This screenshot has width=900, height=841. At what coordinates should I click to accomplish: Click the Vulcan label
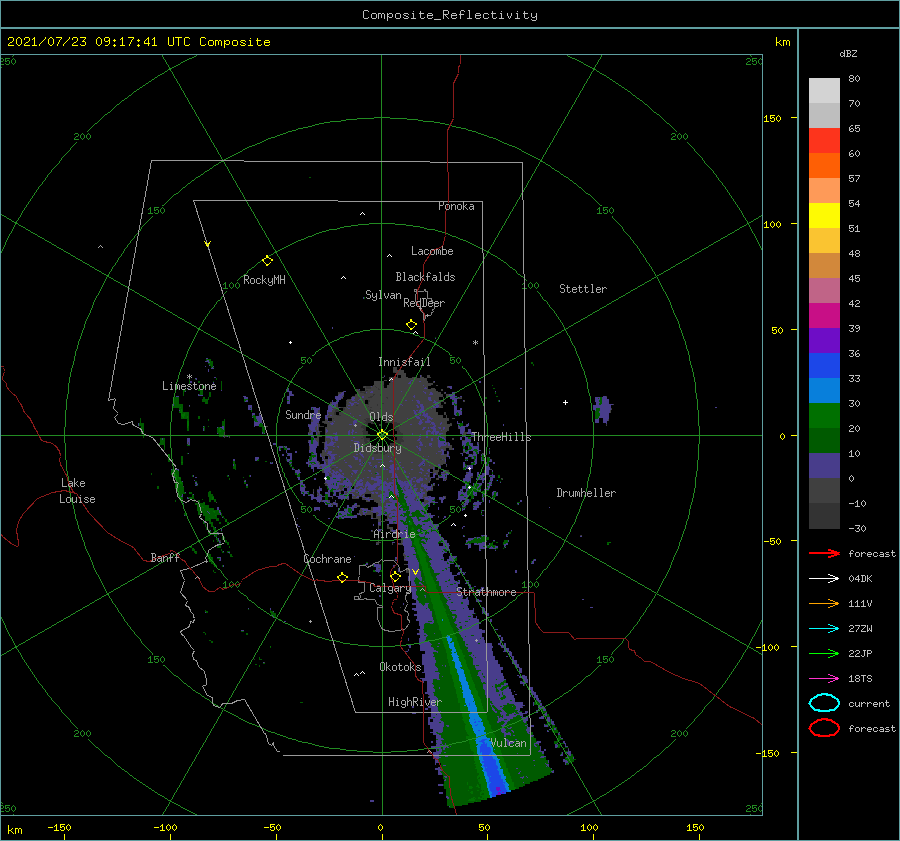(x=508, y=743)
